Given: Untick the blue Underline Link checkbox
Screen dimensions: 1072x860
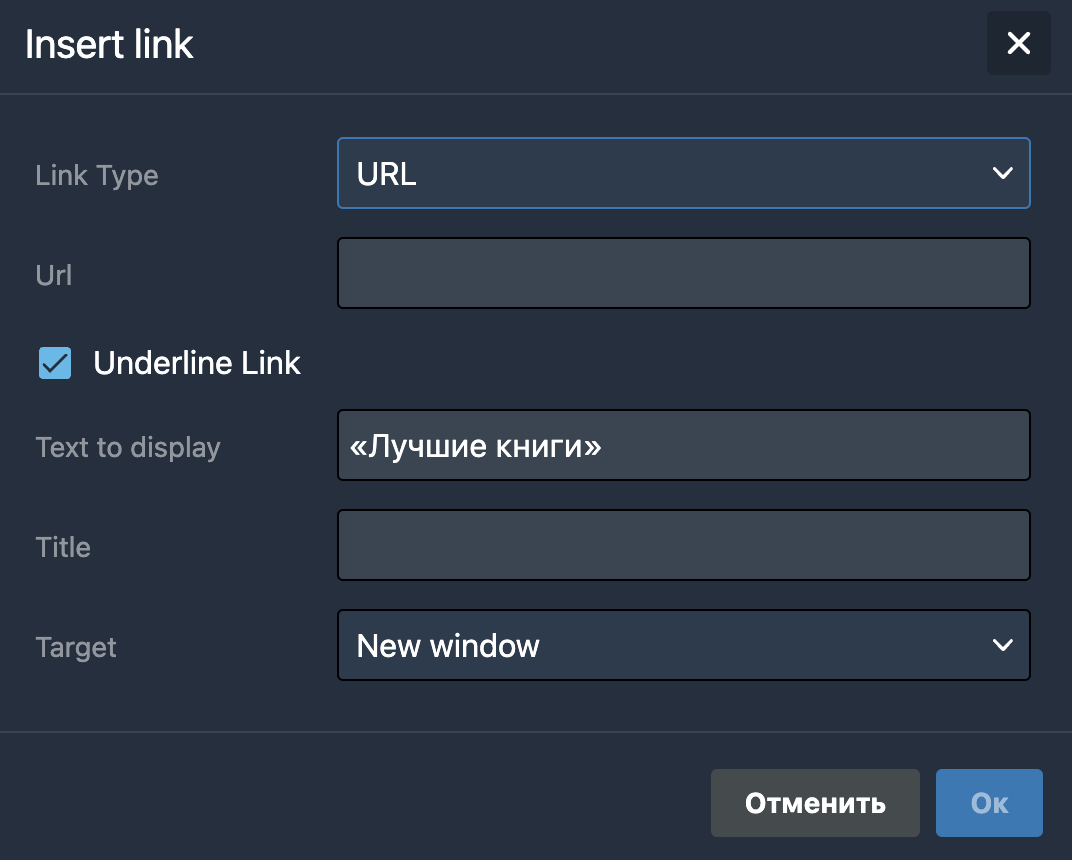Looking at the screenshot, I should point(55,362).
